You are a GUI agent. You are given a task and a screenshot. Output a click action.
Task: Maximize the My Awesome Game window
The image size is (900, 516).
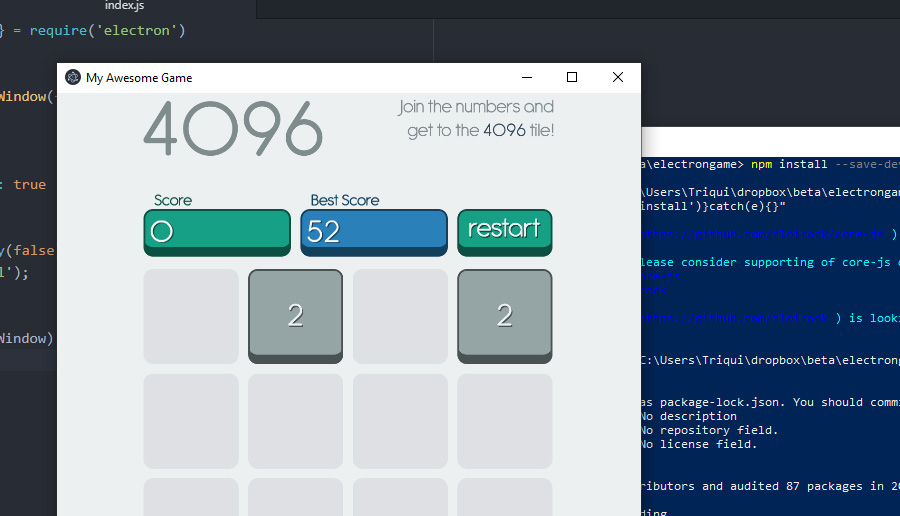coord(572,77)
